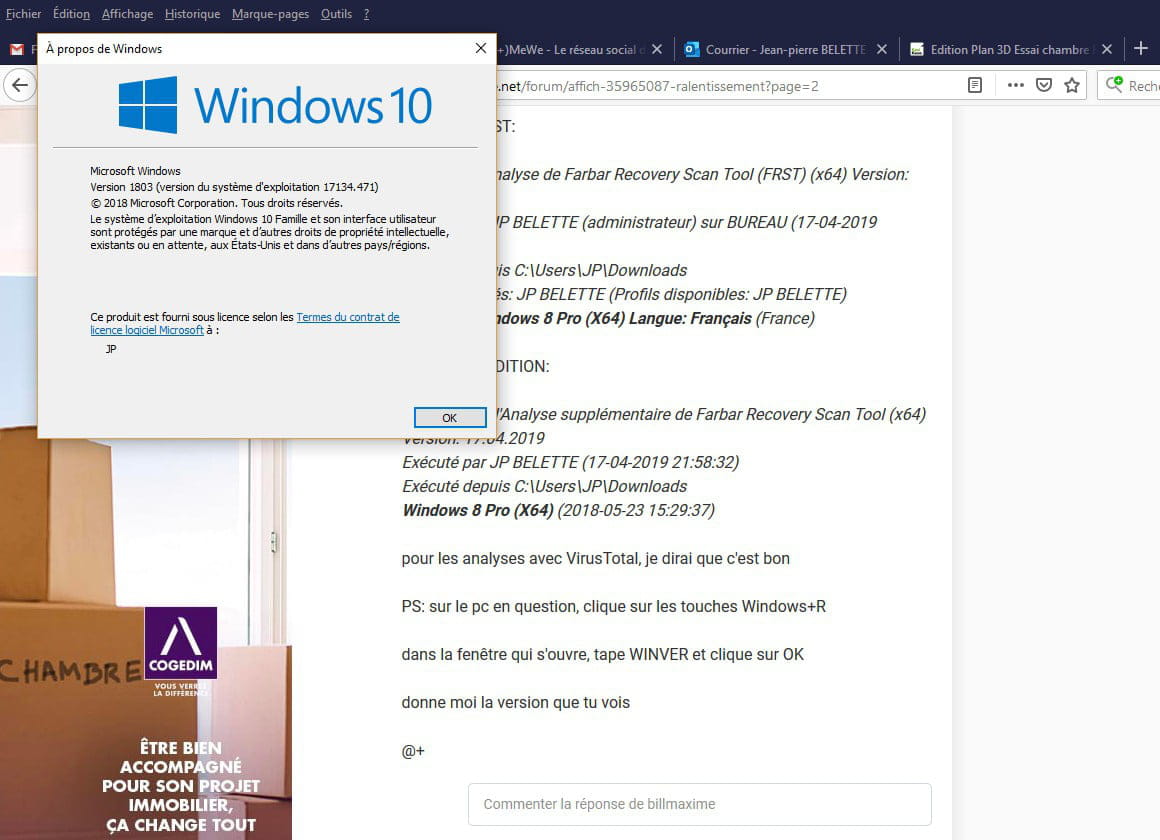Go back to the previous page
The width and height of the screenshot is (1160, 840).
20,85
